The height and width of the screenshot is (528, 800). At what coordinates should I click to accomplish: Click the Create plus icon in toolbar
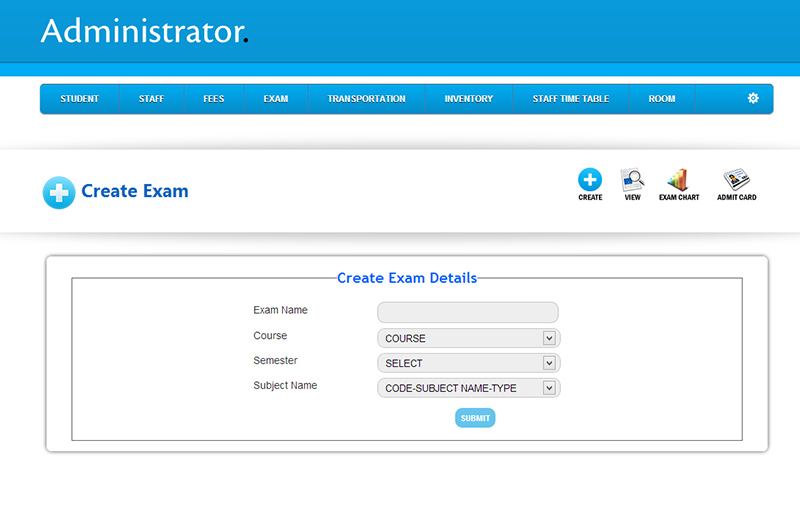coord(590,180)
